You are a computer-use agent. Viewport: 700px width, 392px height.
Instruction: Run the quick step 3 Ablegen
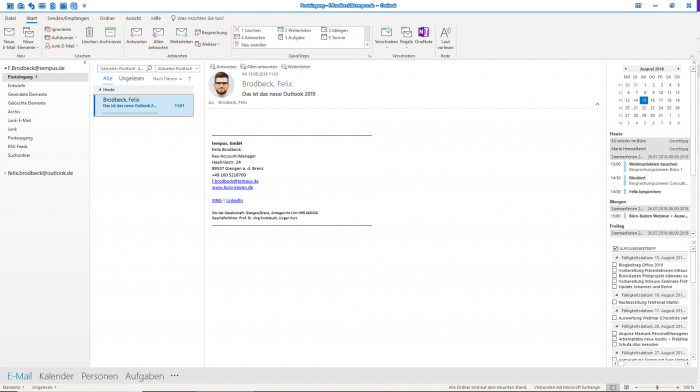pyautogui.click(x=334, y=30)
